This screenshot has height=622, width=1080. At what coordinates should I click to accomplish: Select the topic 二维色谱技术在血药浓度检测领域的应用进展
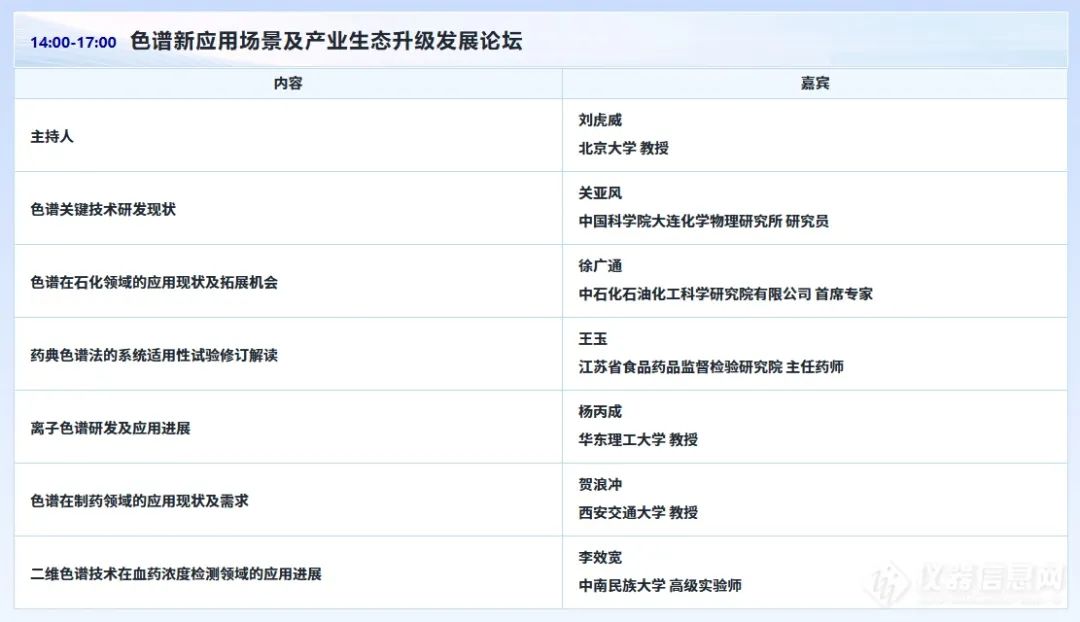176,574
